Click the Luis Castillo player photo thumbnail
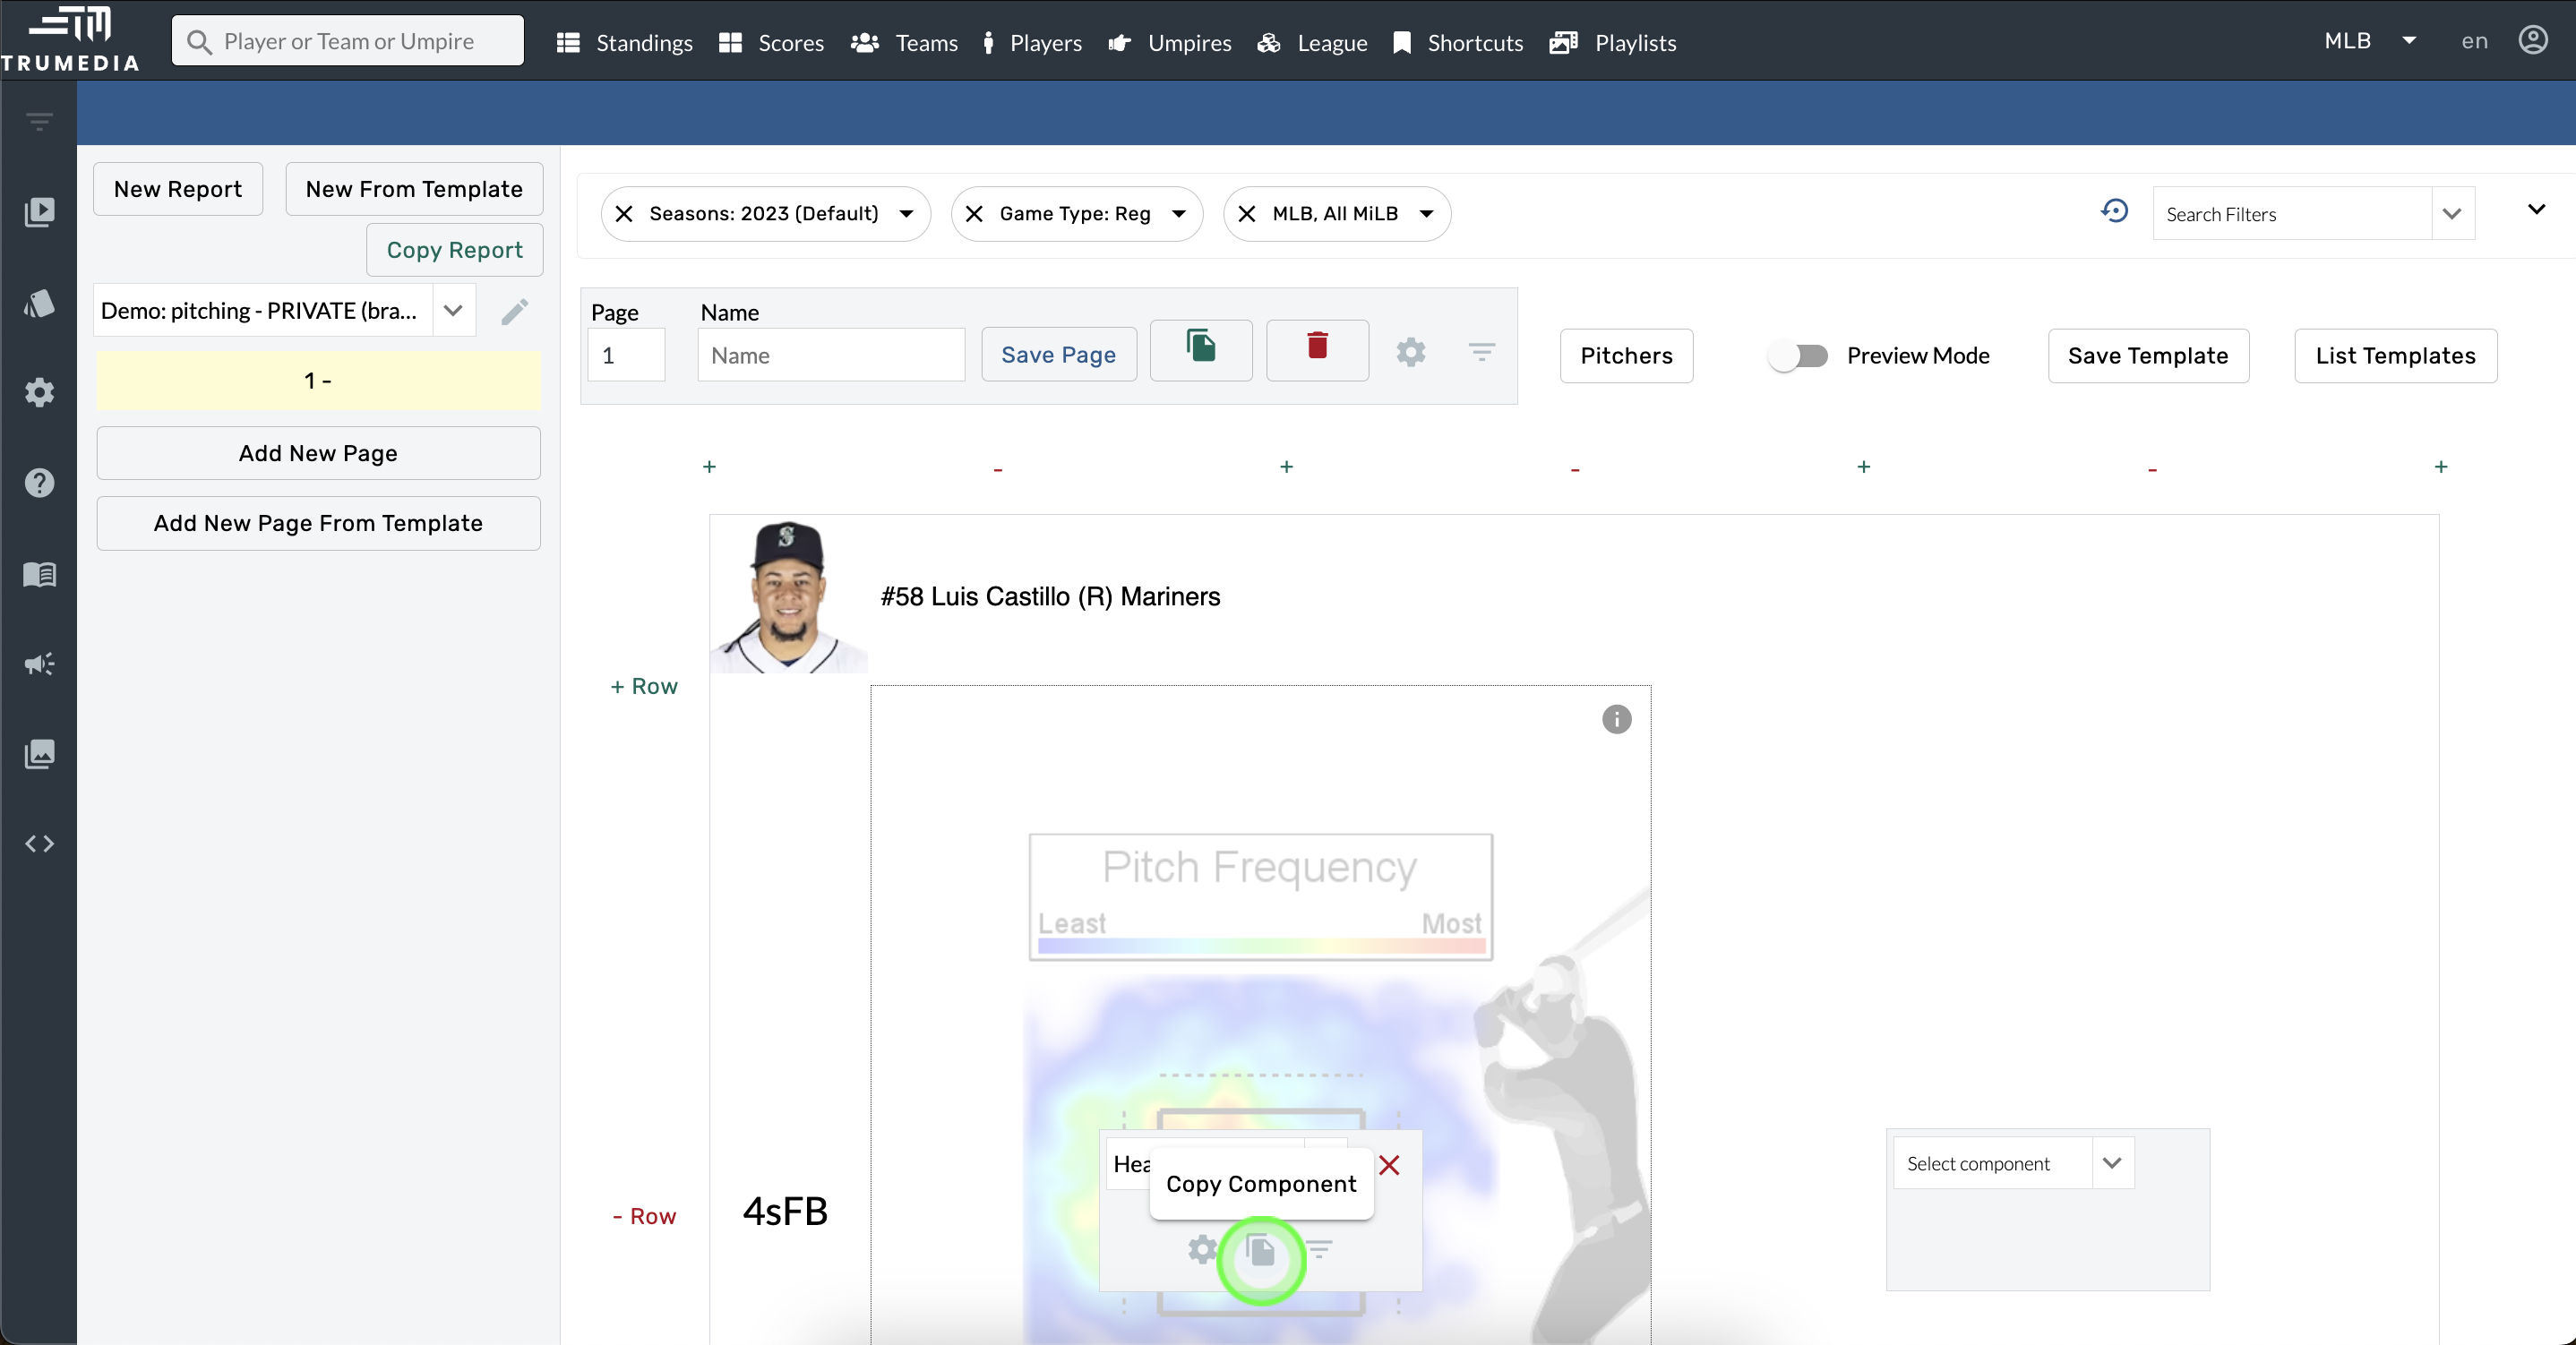Screen dimensions: 2576x1345 (x=791, y=595)
